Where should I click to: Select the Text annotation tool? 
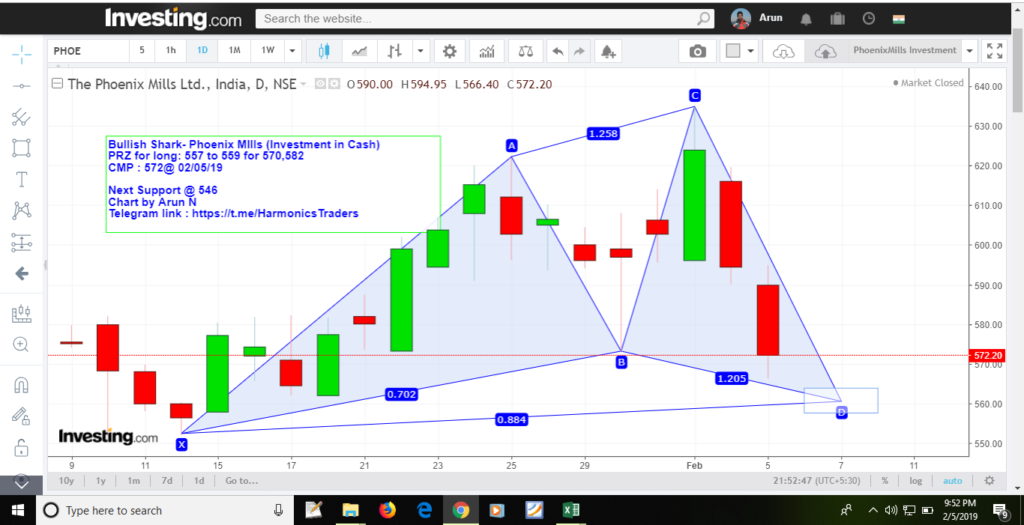click(20, 180)
